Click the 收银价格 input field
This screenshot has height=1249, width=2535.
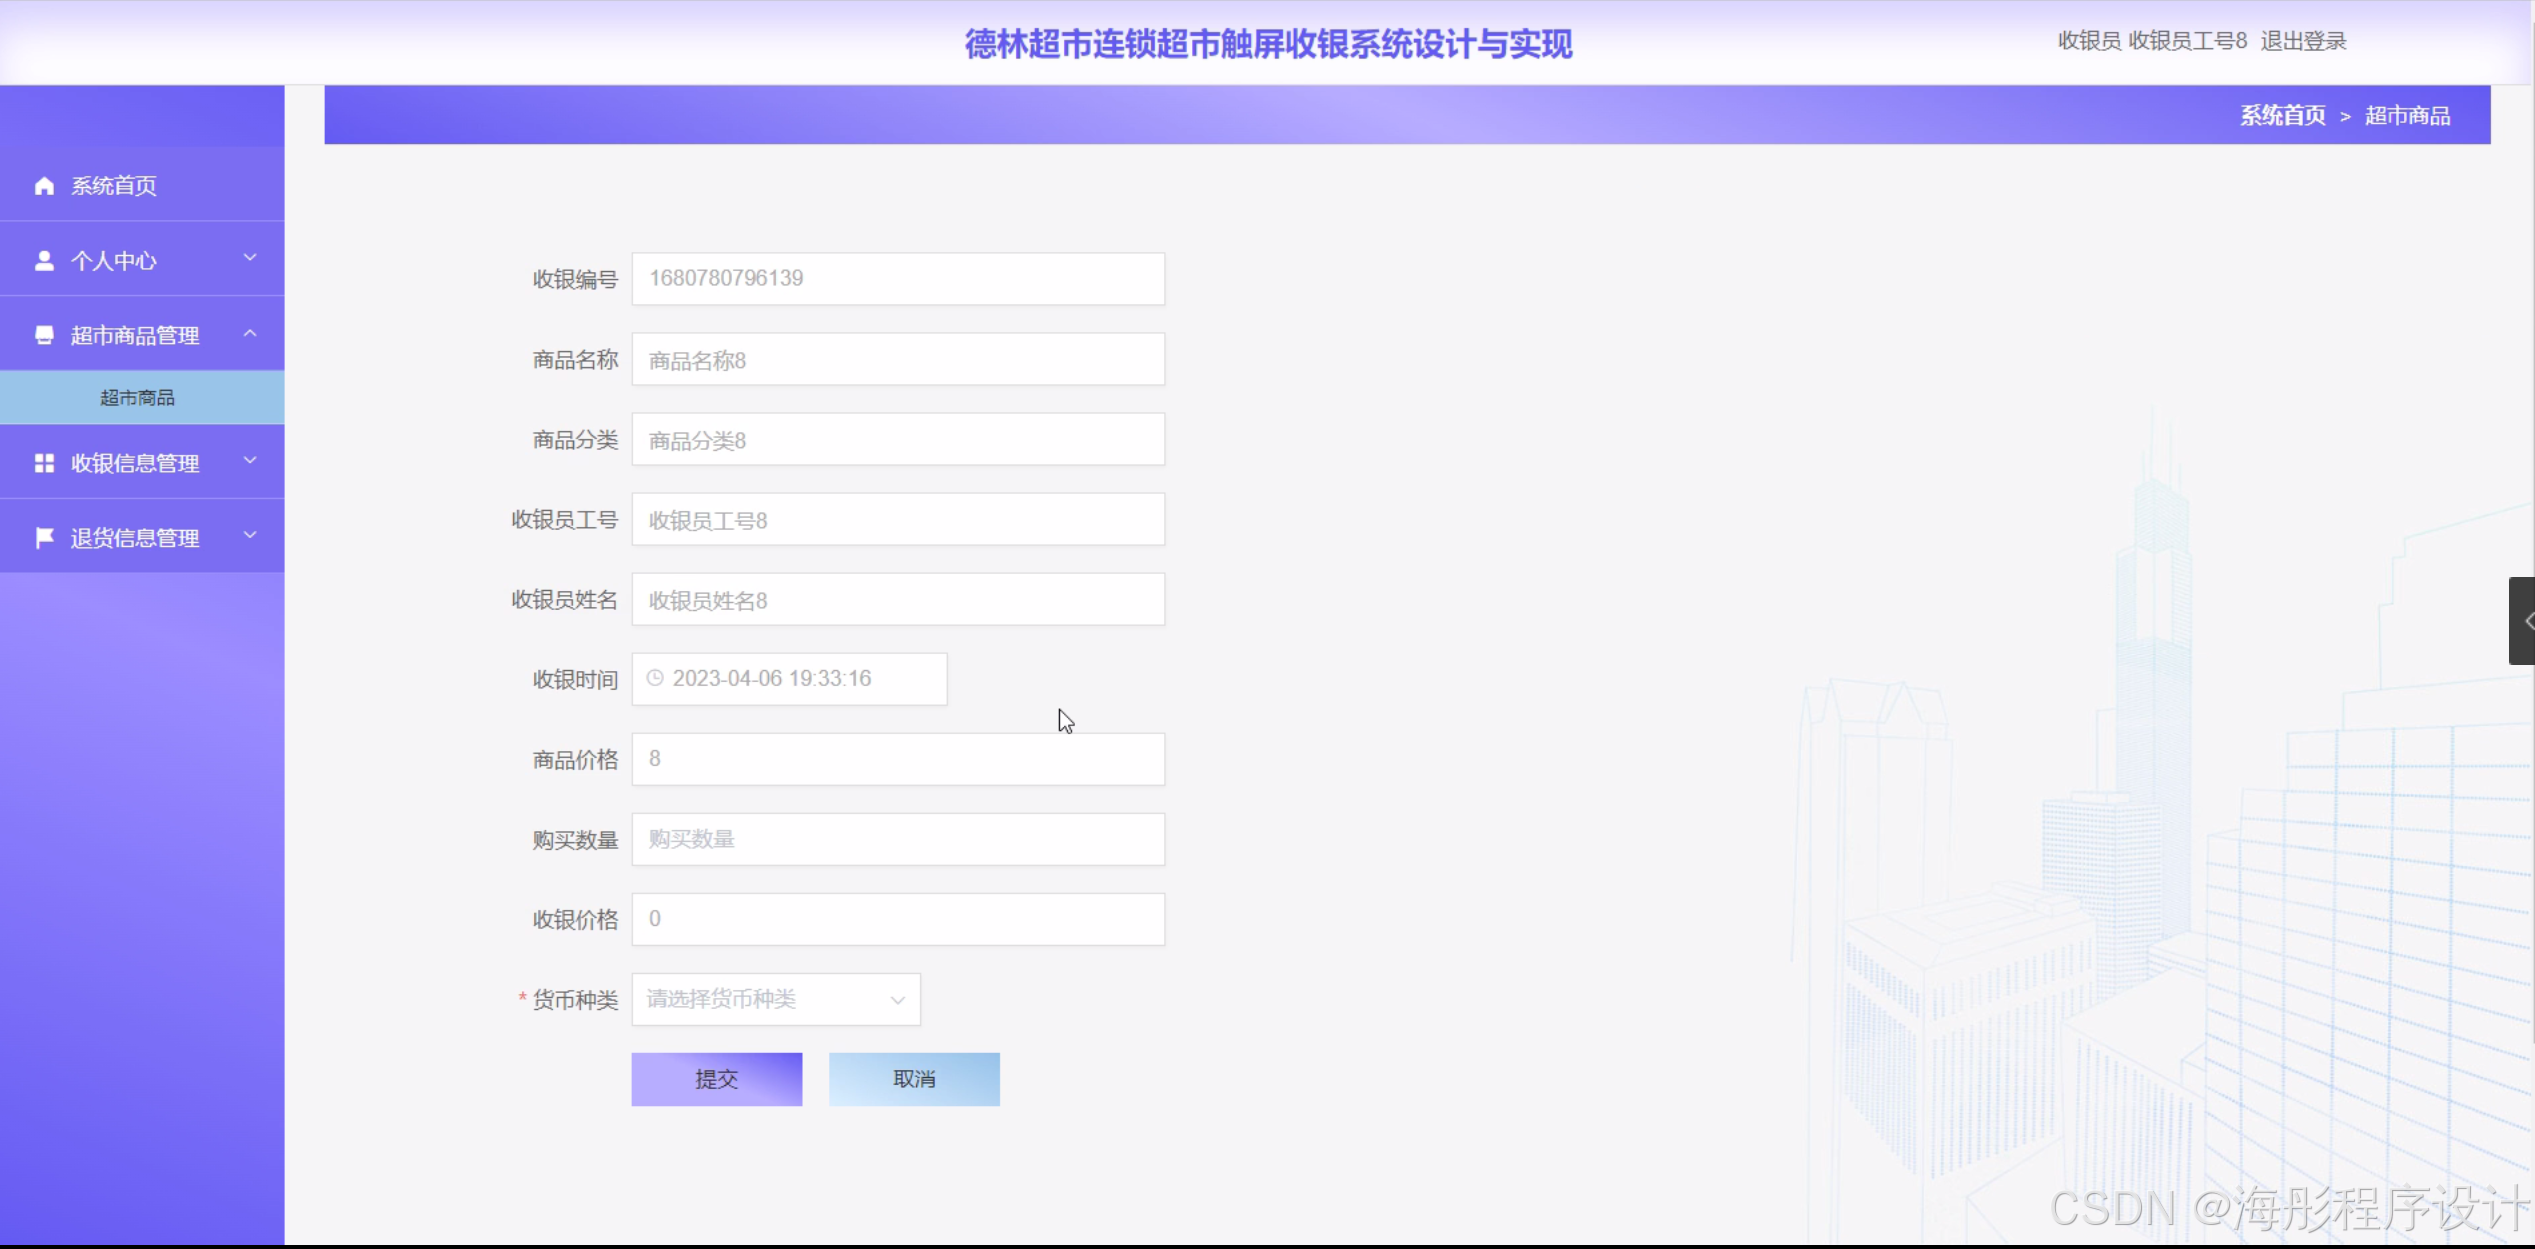click(897, 919)
